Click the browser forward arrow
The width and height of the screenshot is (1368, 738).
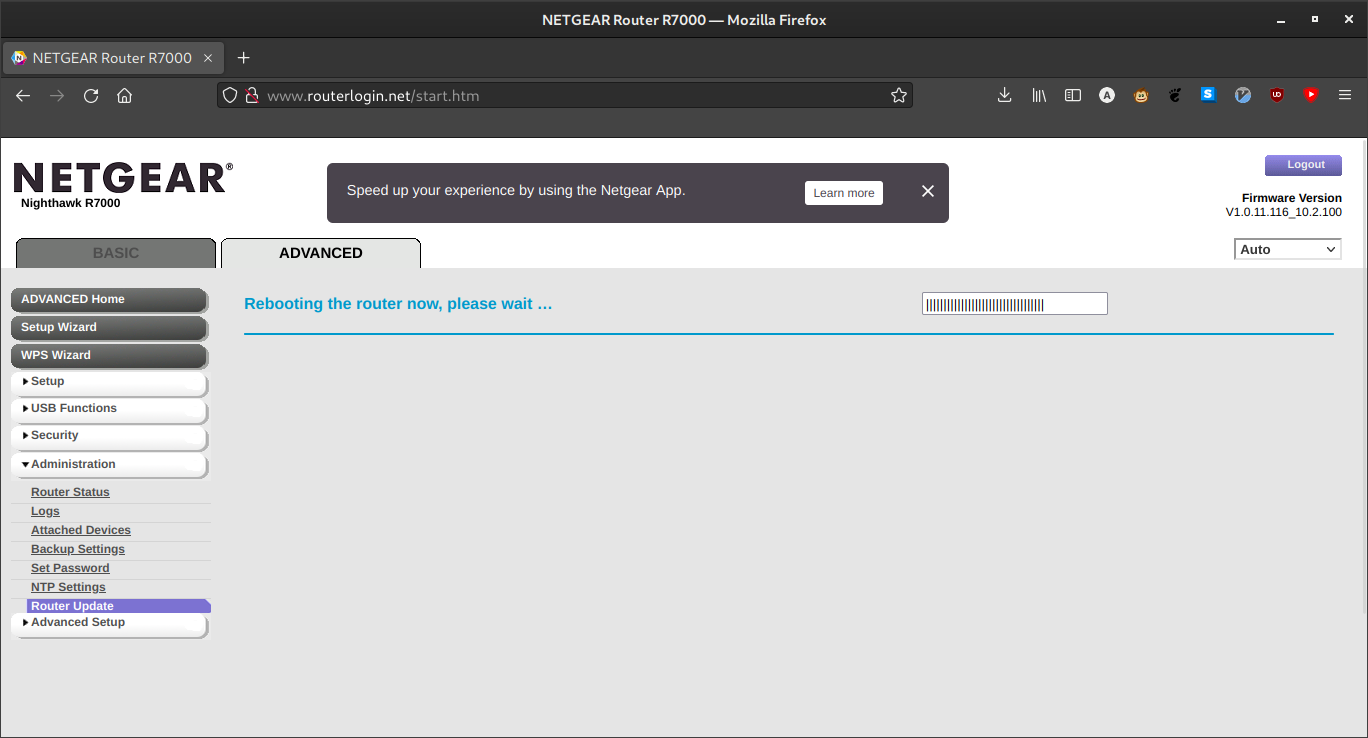[57, 95]
